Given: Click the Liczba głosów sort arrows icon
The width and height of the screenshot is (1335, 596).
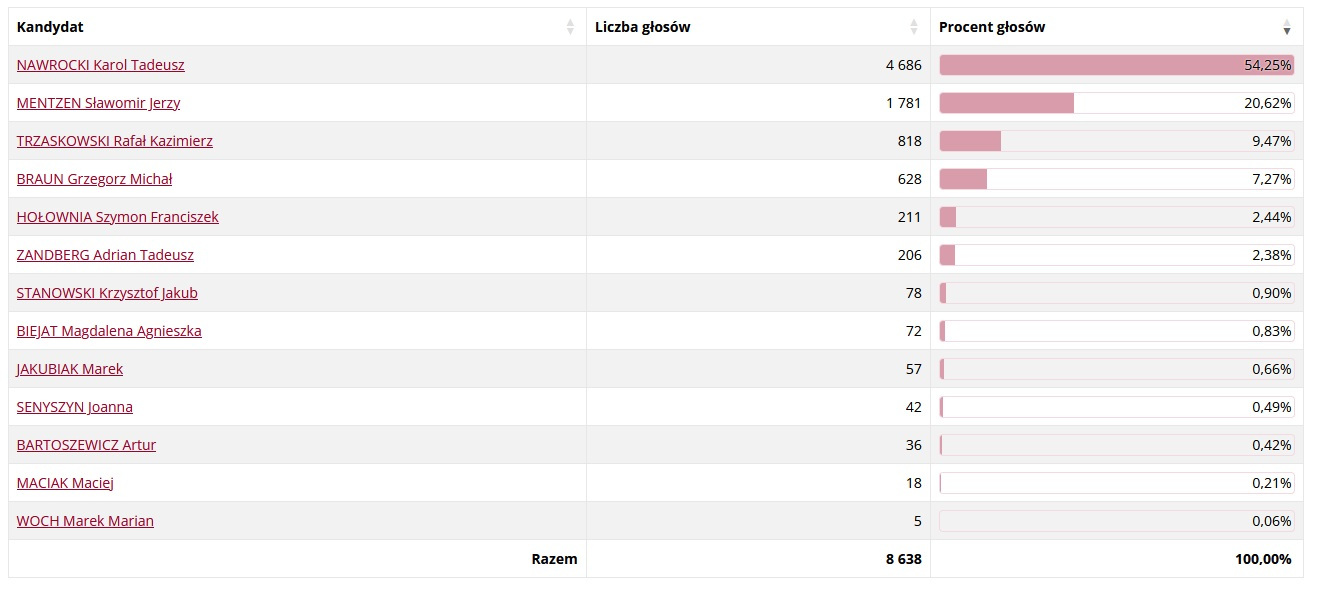Looking at the screenshot, I should click(x=914, y=27).
